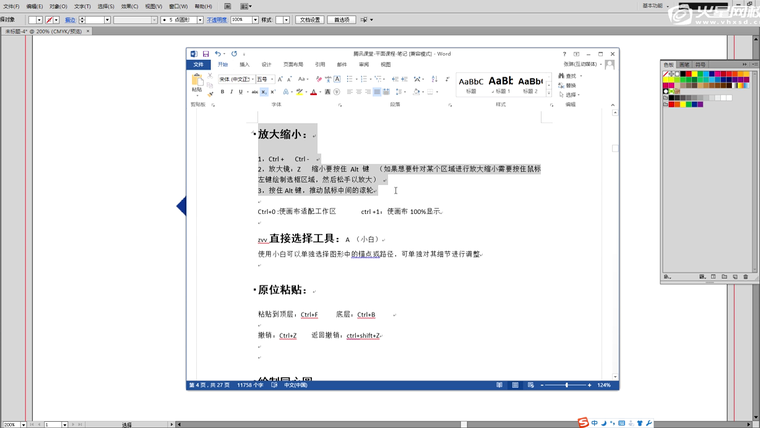Screen dimensions: 760x428
Task: Click the Find (查找) icon in editing group
Action: pos(562,76)
